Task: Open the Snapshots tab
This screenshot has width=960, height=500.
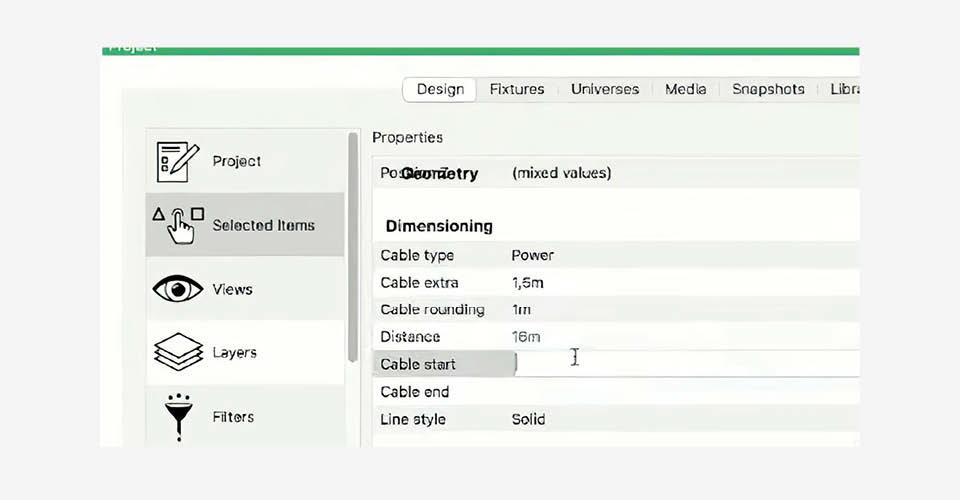Action: 768,89
